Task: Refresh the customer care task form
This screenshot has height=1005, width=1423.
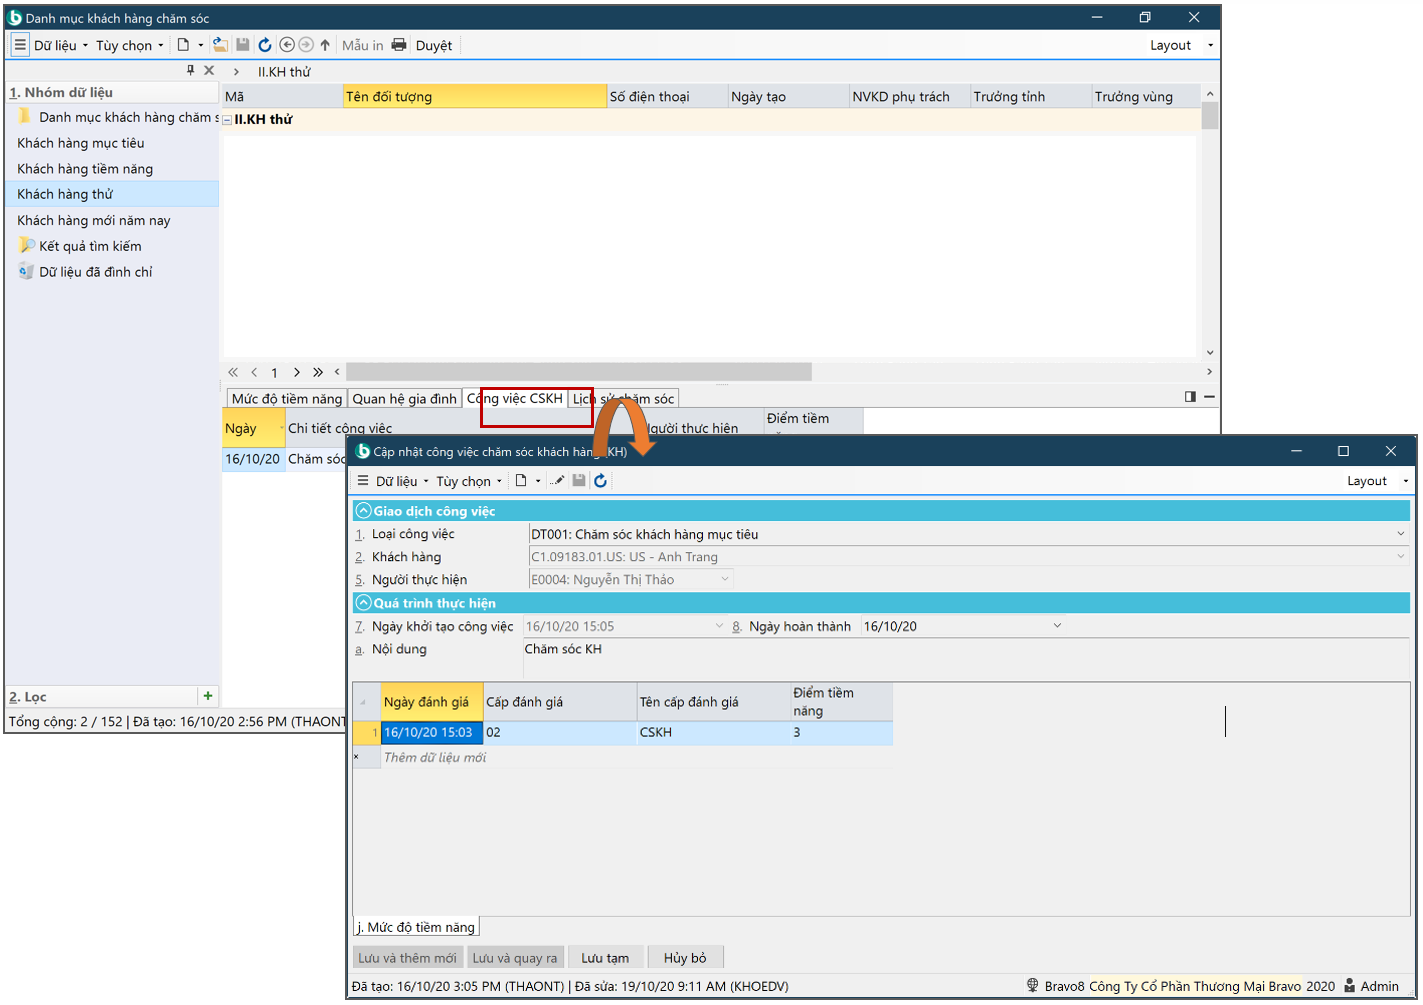Action: pos(600,481)
